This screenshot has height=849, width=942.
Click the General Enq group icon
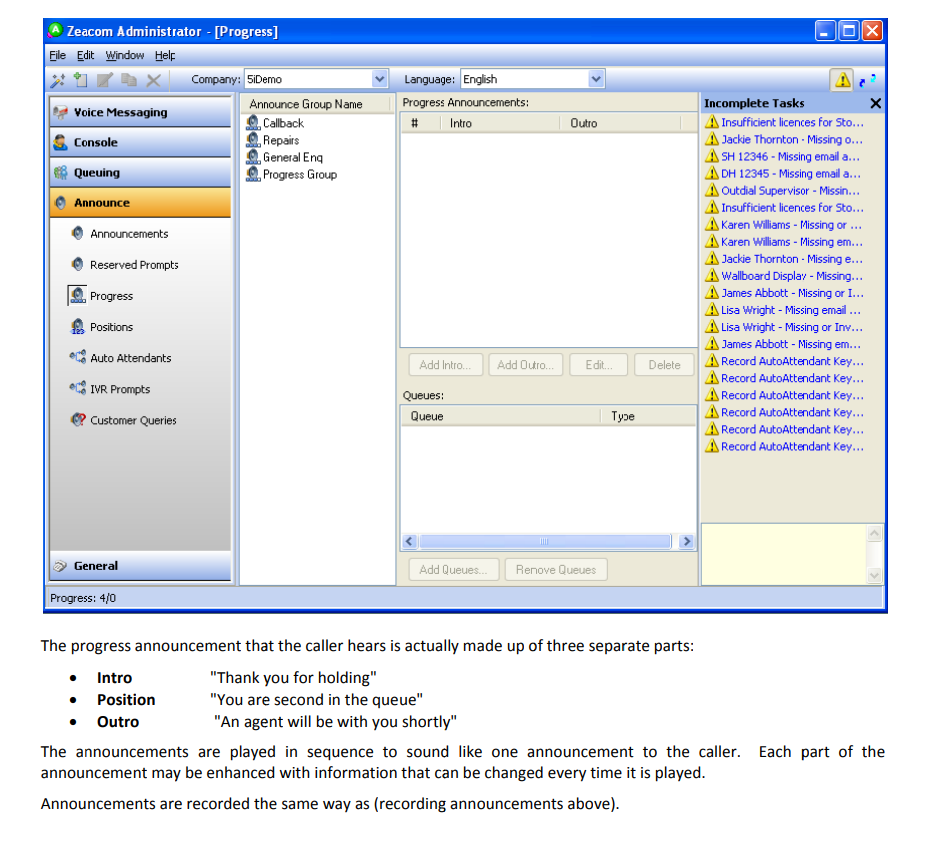click(x=253, y=157)
